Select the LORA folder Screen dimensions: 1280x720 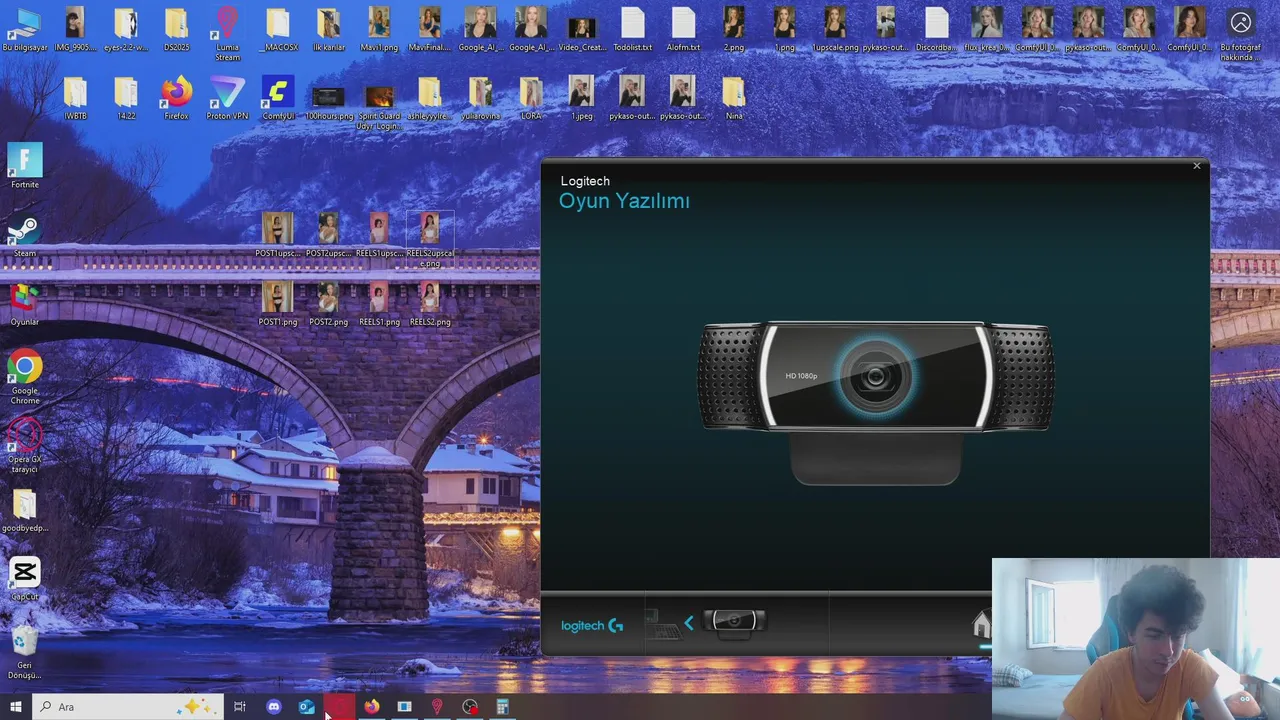(x=531, y=99)
